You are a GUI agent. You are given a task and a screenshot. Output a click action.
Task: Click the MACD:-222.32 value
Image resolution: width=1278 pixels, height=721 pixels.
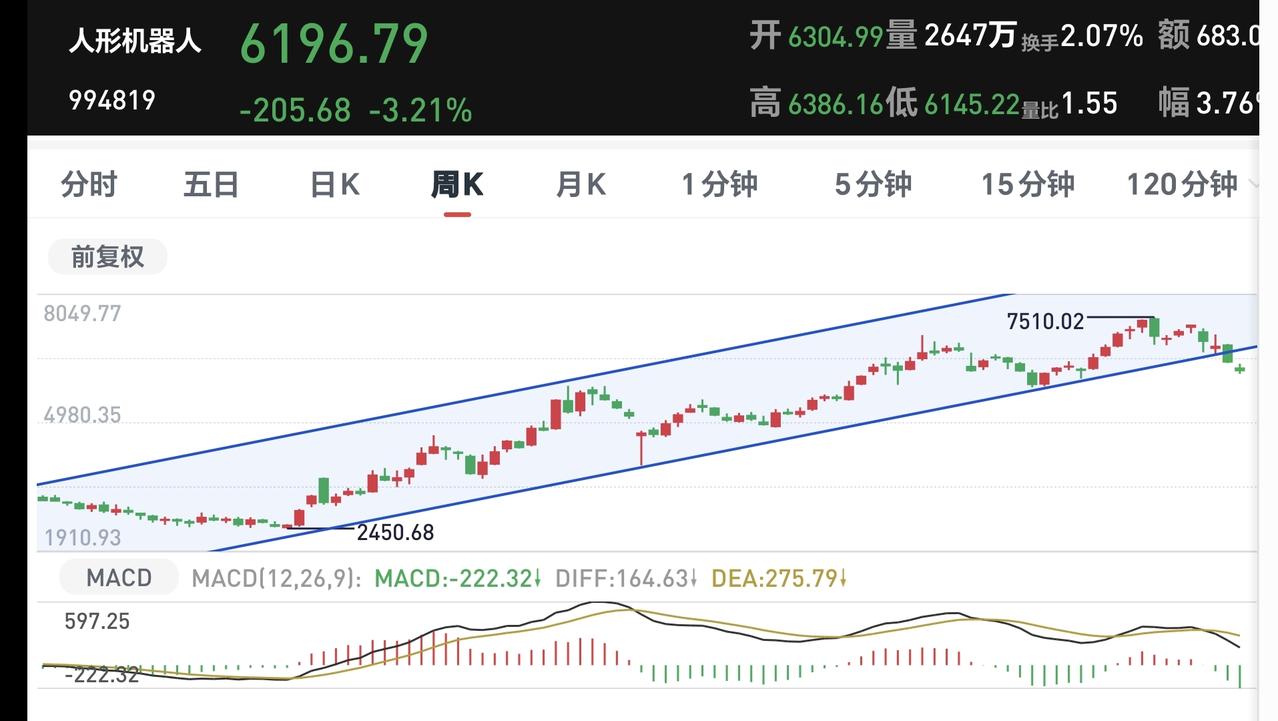tap(458, 578)
